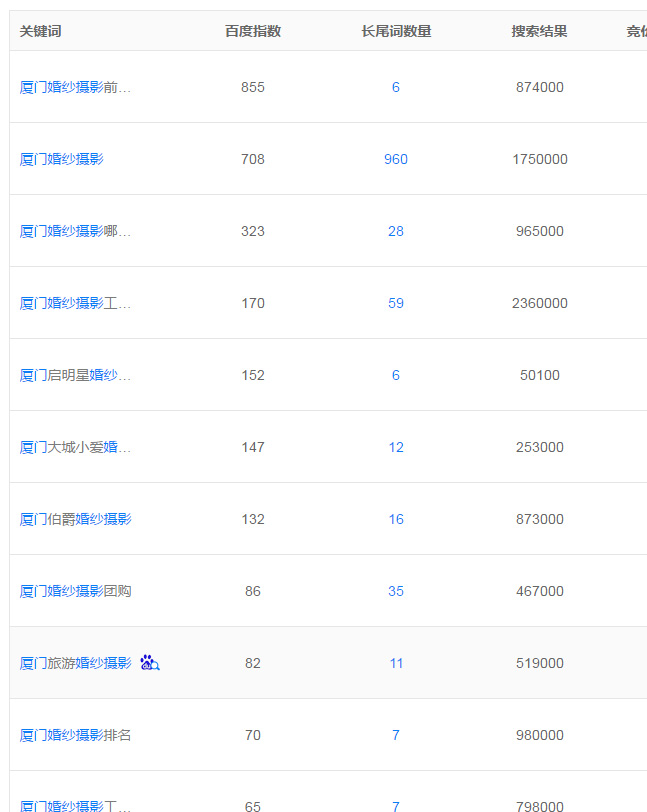The height and width of the screenshot is (812, 647).
Task: Open the keyword link 厦门启明星婚纱…
Action: coord(75,375)
